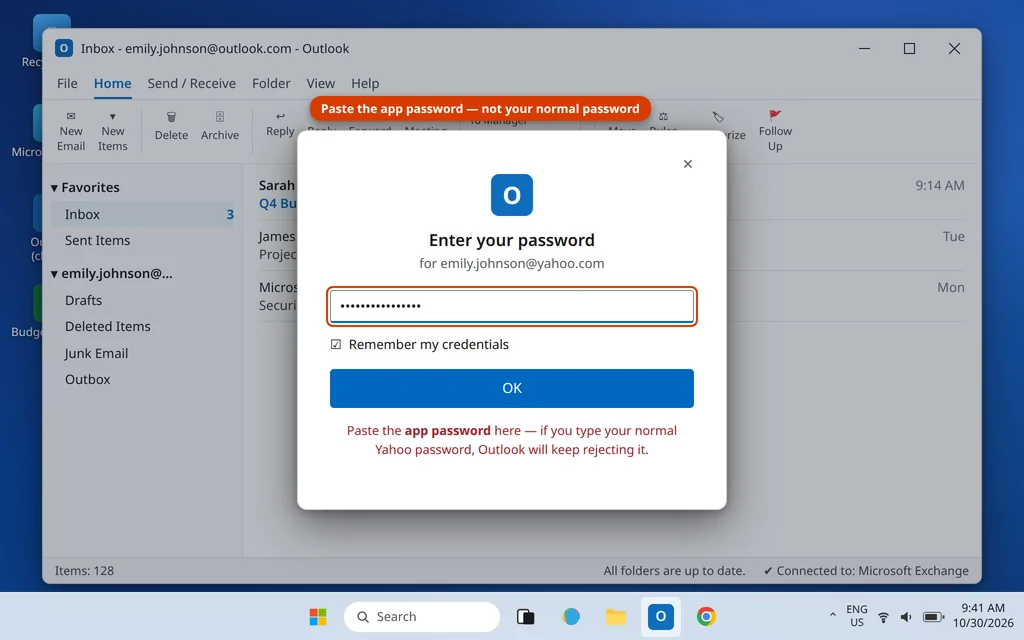
Task: Click the Outlook taskbar icon
Action: 660,616
